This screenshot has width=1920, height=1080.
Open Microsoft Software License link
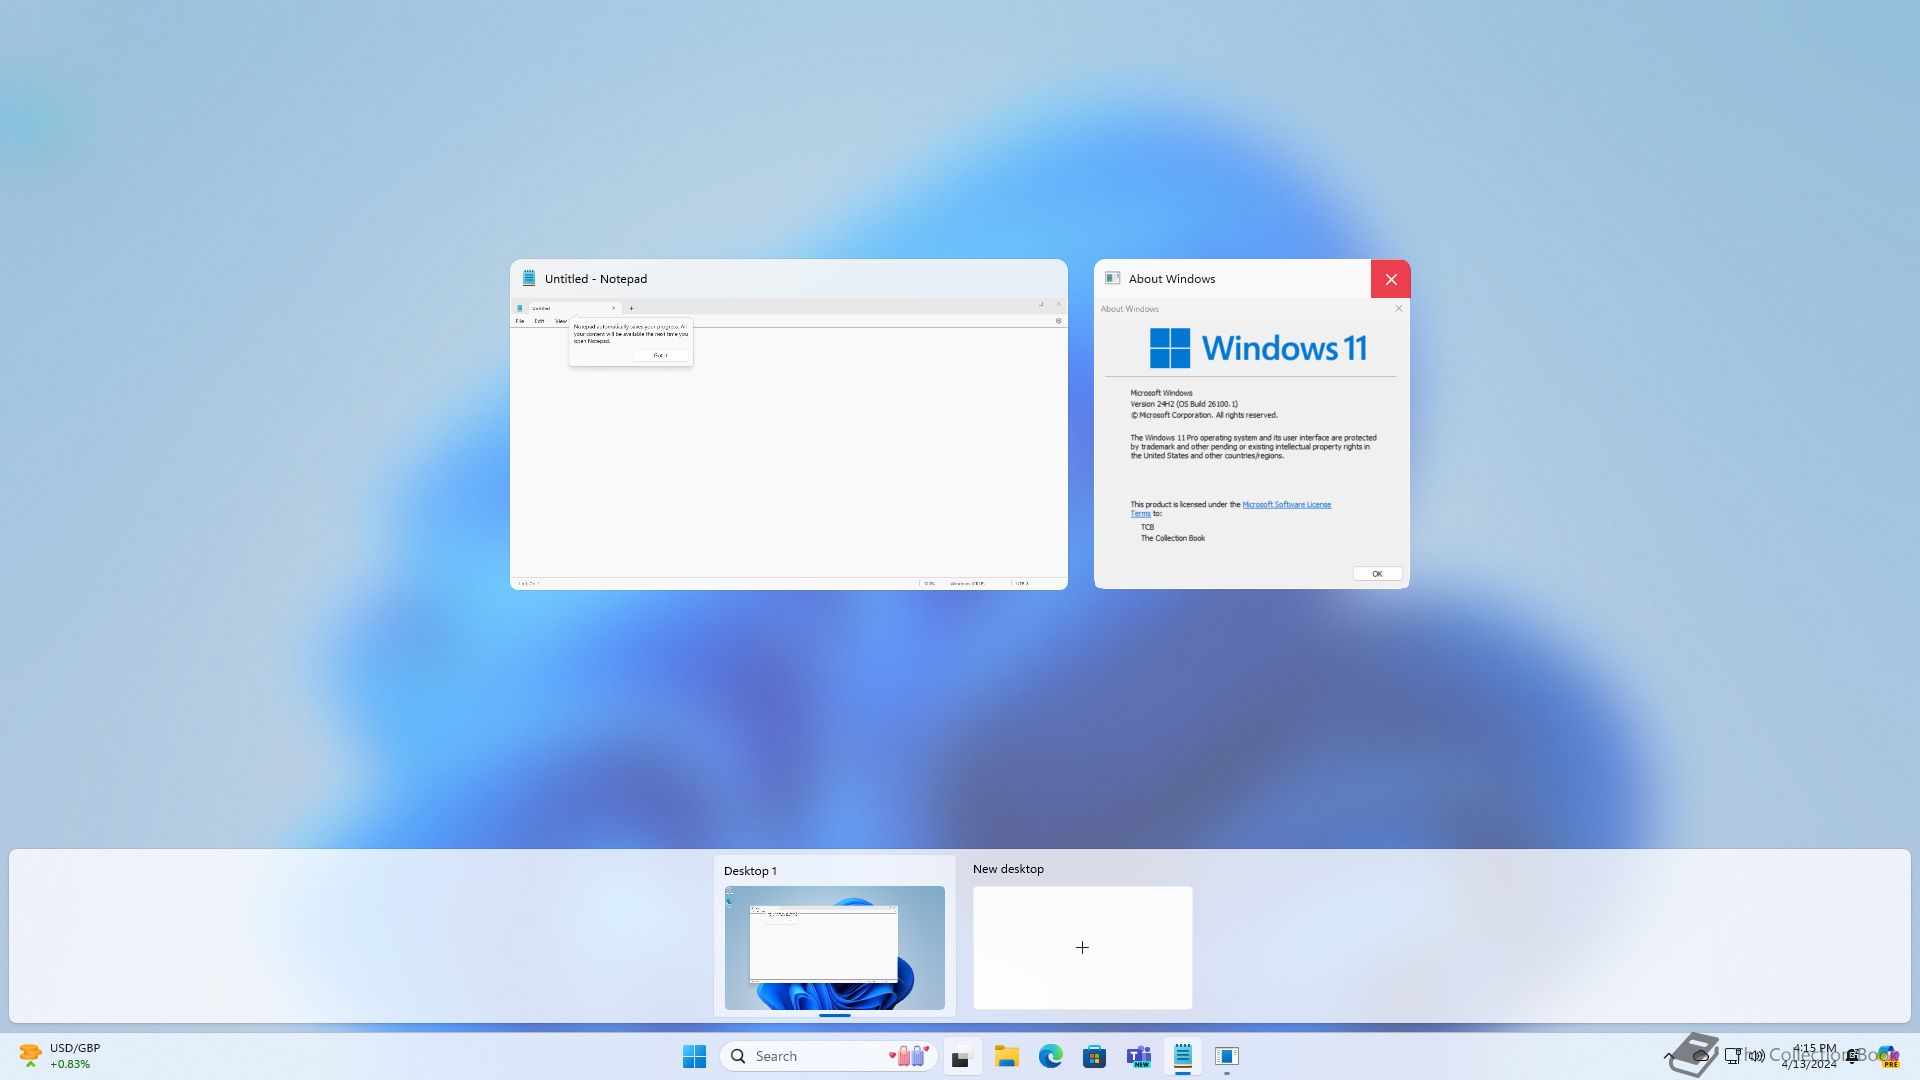point(1286,505)
